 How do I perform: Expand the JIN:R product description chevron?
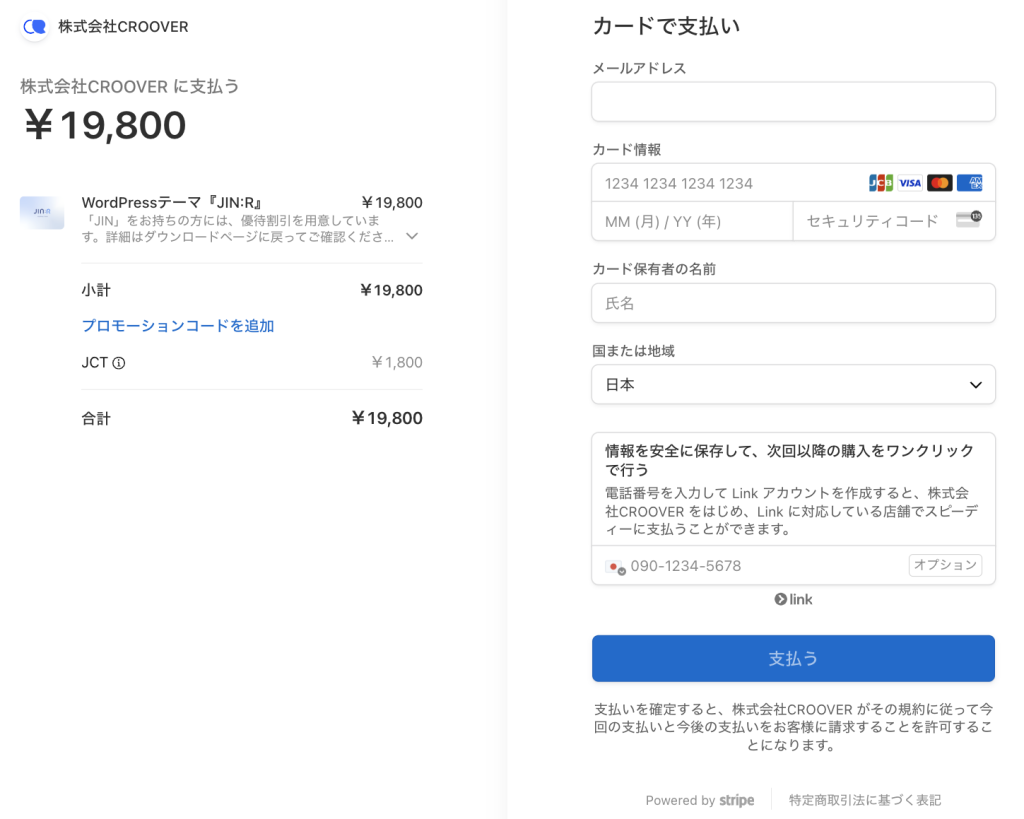point(411,237)
